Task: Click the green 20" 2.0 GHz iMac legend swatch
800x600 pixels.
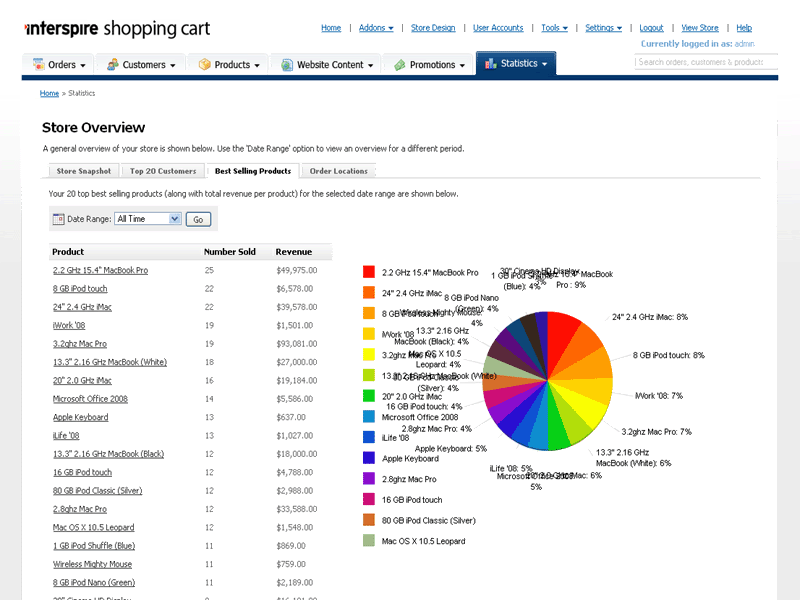Action: [x=369, y=395]
